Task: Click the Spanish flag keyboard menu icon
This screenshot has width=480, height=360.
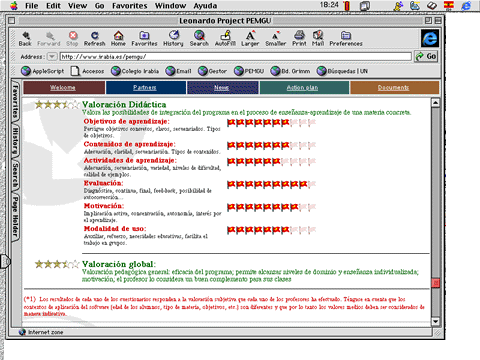Action: point(449,5)
